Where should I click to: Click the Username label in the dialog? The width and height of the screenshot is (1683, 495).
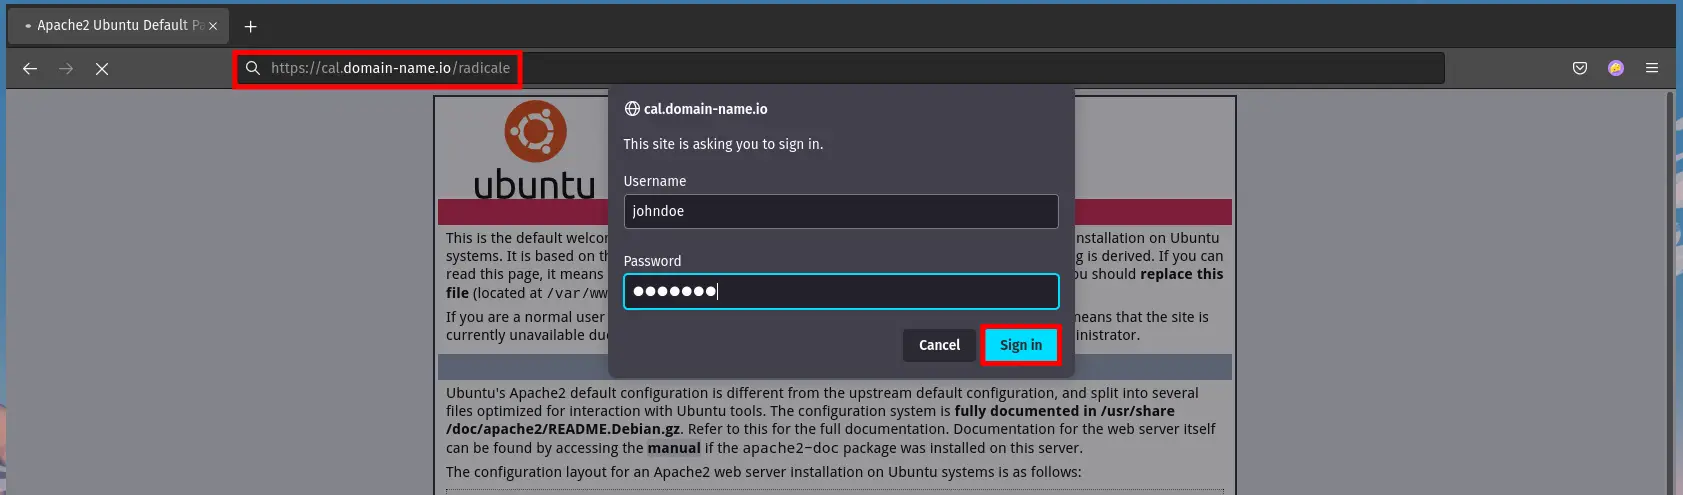click(655, 181)
